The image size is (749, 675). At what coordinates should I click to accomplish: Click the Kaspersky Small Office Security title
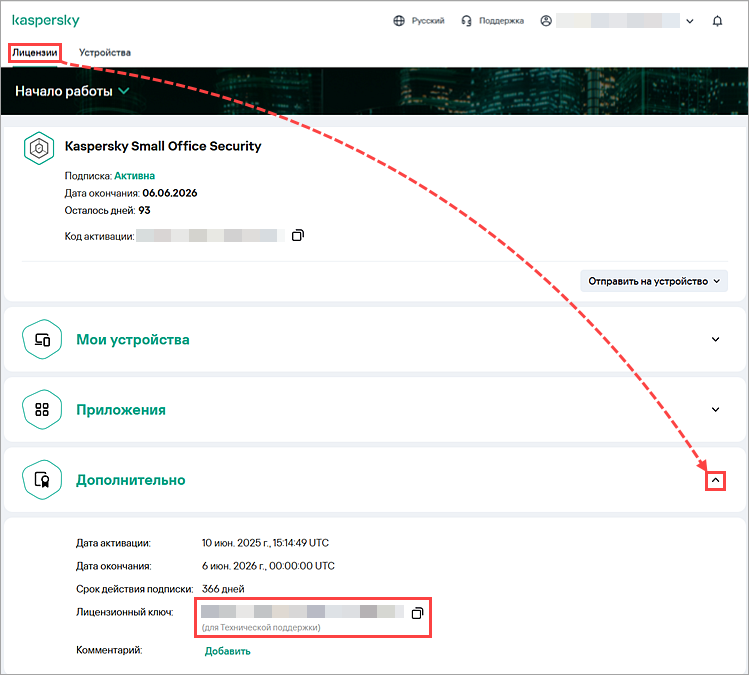(163, 146)
